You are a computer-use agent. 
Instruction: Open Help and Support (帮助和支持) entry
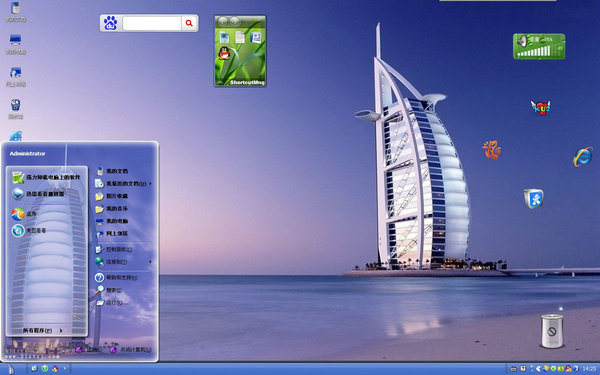coord(116,277)
